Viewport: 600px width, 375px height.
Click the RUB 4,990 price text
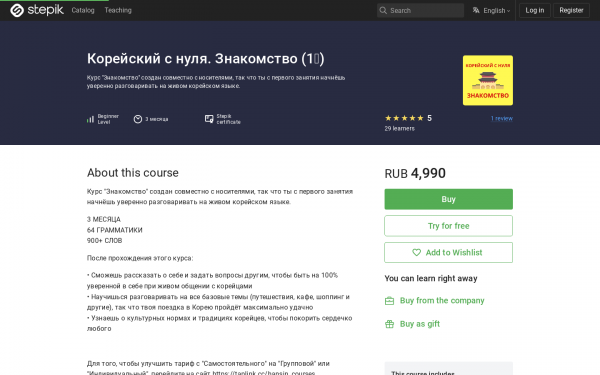(x=415, y=173)
